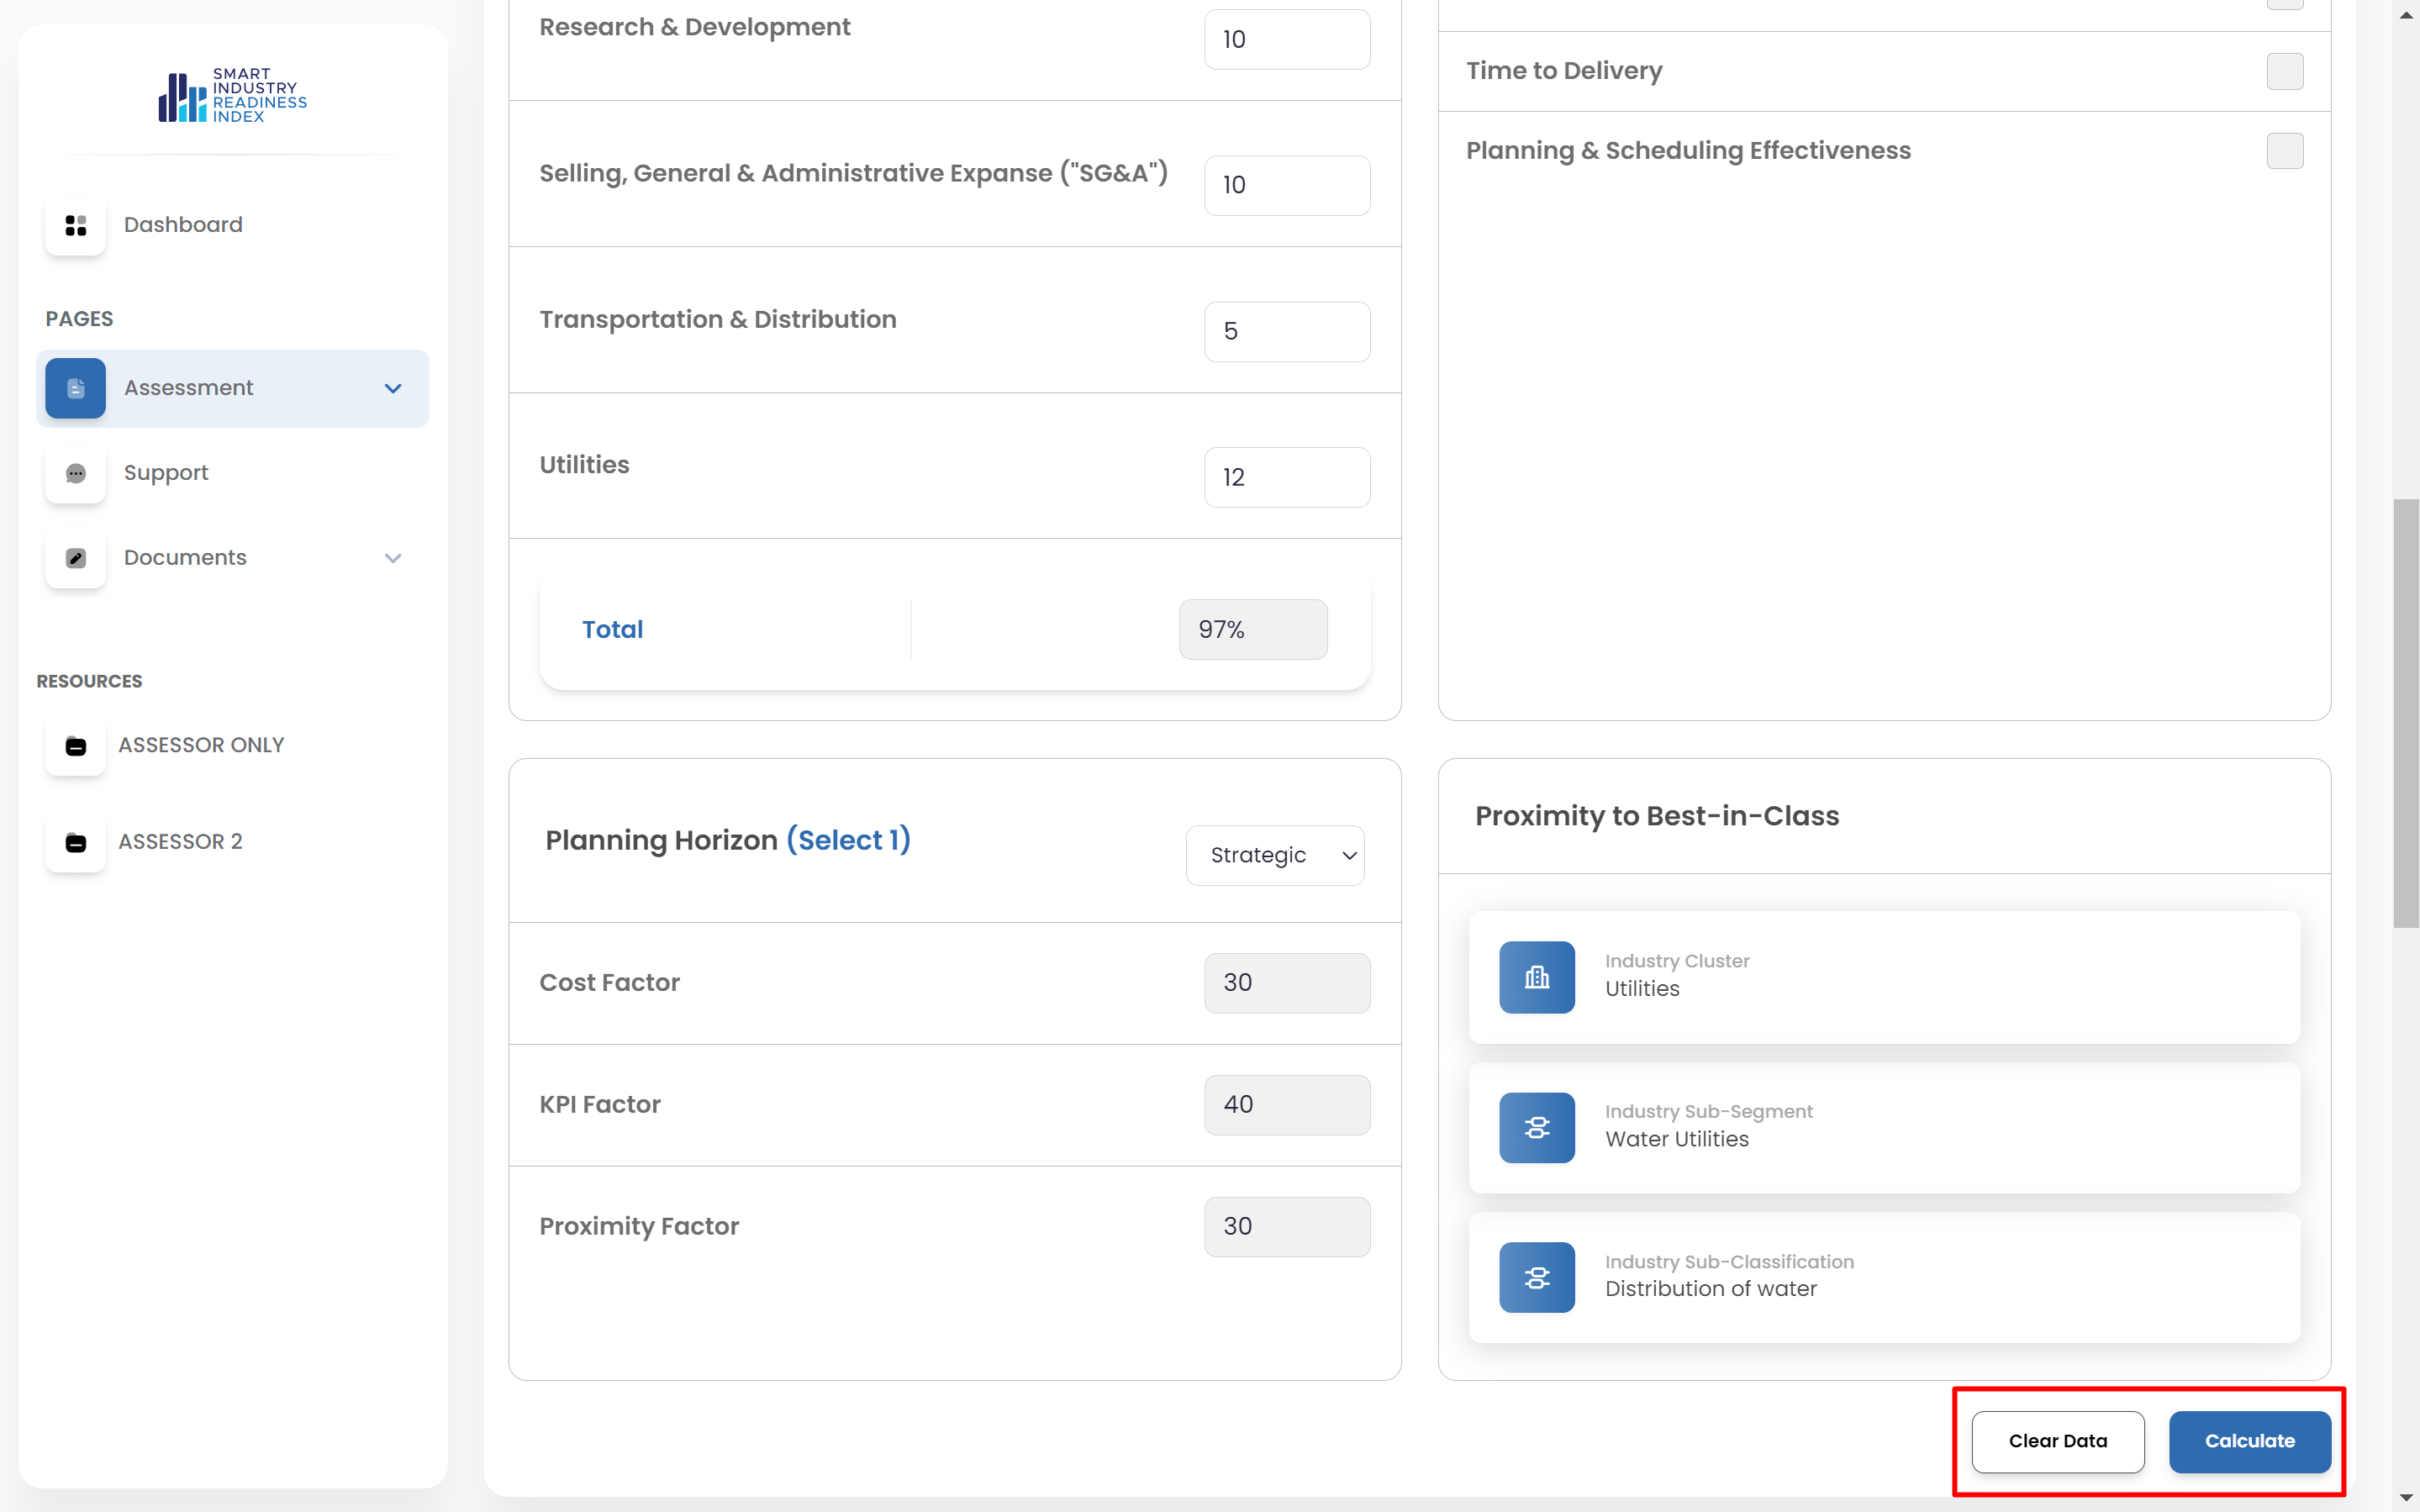The image size is (2420, 1512).
Task: Click the Documents edit icon
Action: pos(75,558)
